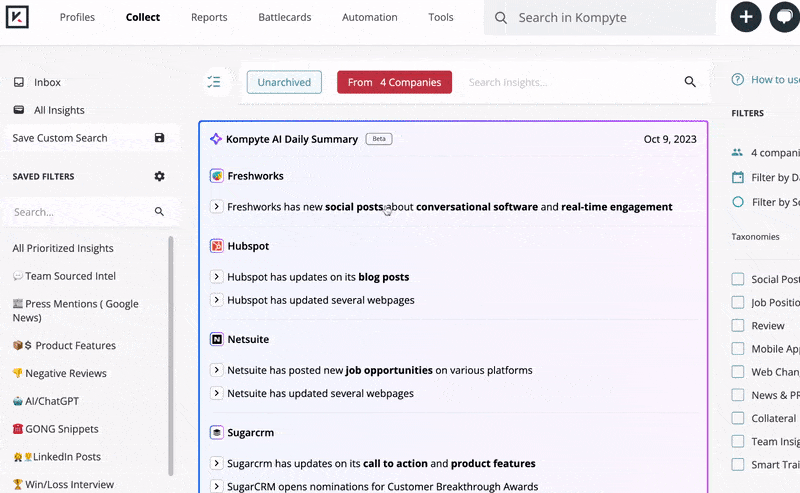Open All Insights link
The height and width of the screenshot is (493, 800).
(x=59, y=110)
